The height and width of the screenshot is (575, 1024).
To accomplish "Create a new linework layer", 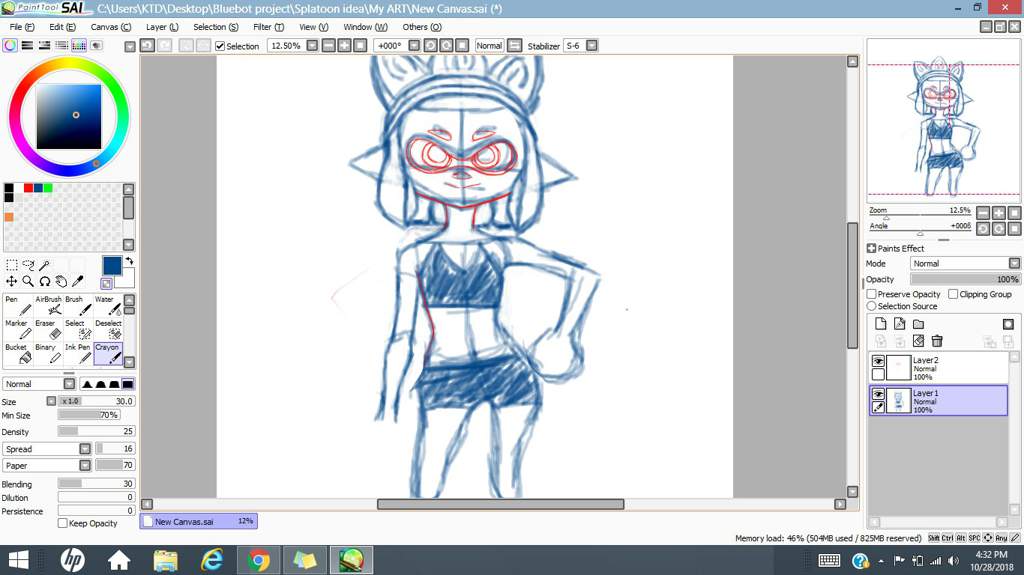I will [x=899, y=323].
